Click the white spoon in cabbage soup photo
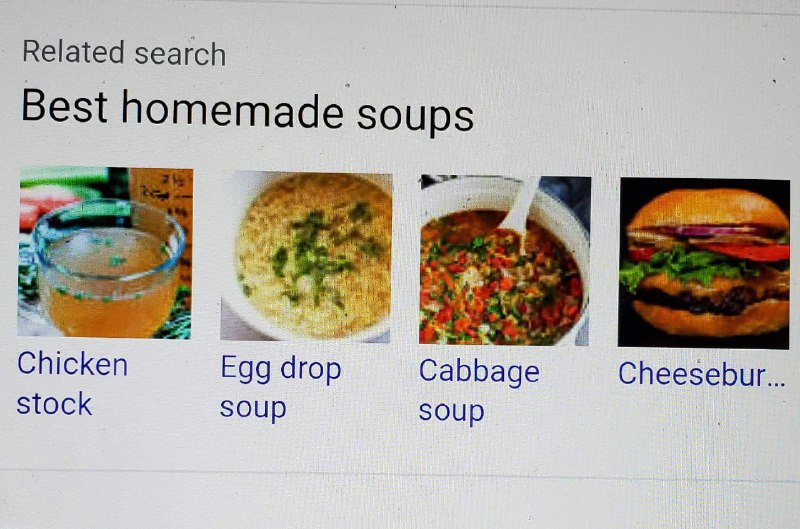 coord(521,207)
